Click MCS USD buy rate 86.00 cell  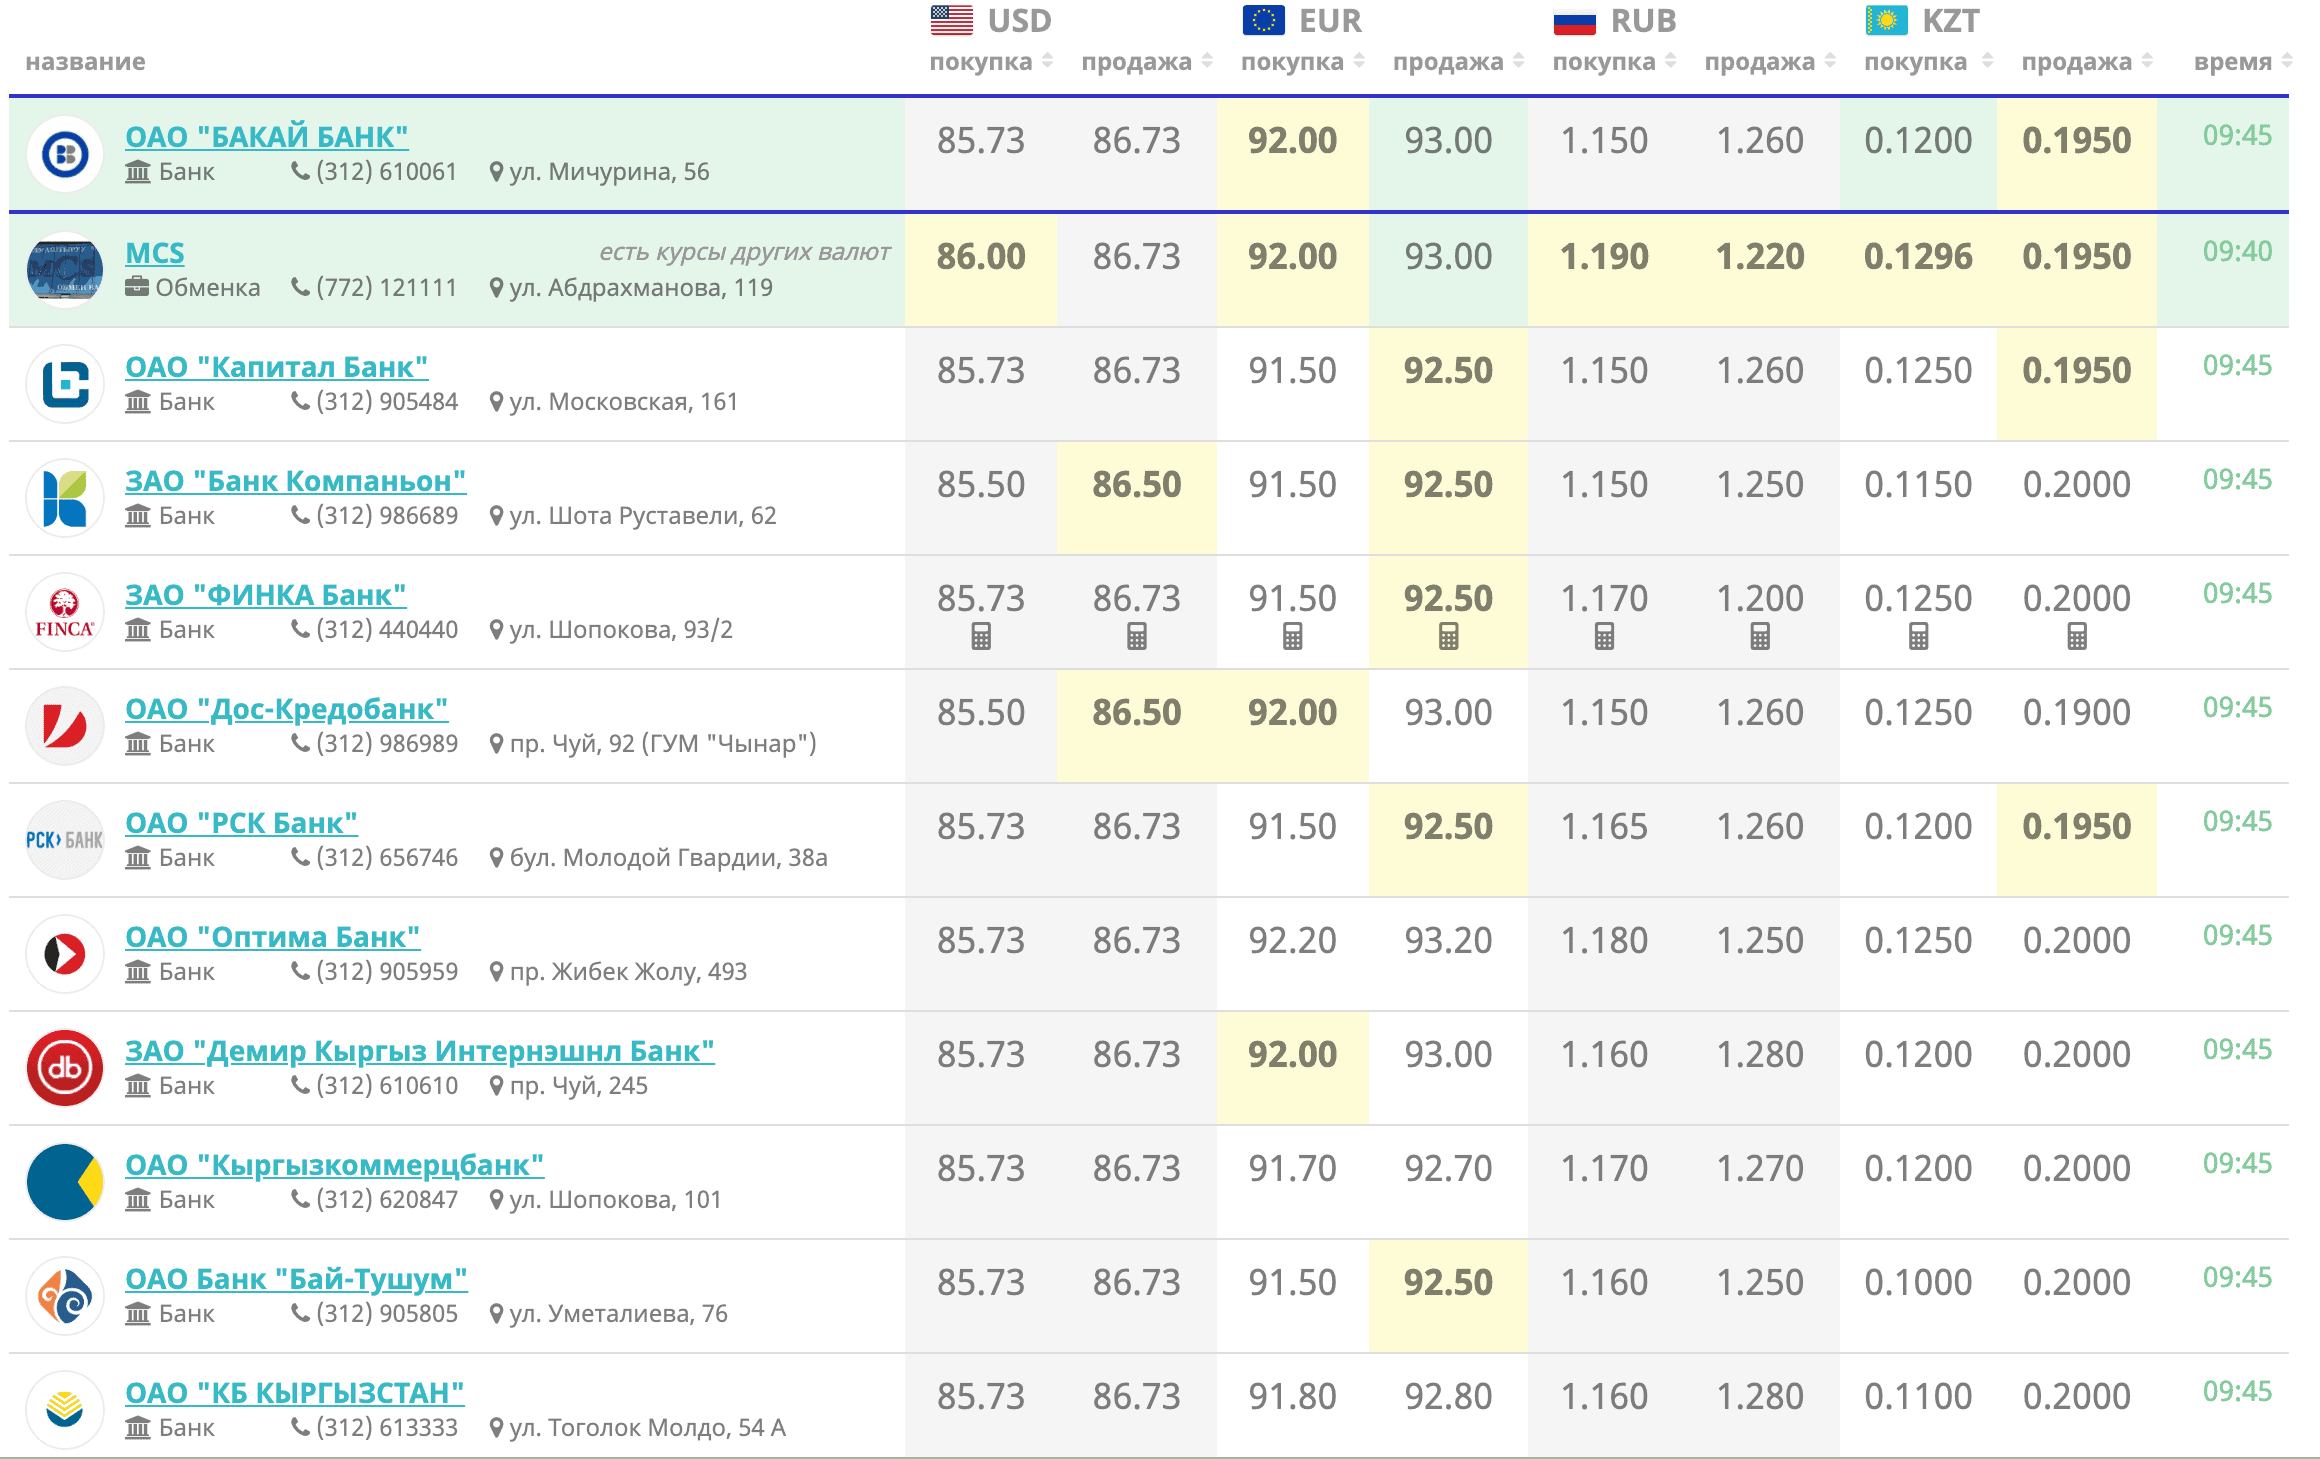981,257
